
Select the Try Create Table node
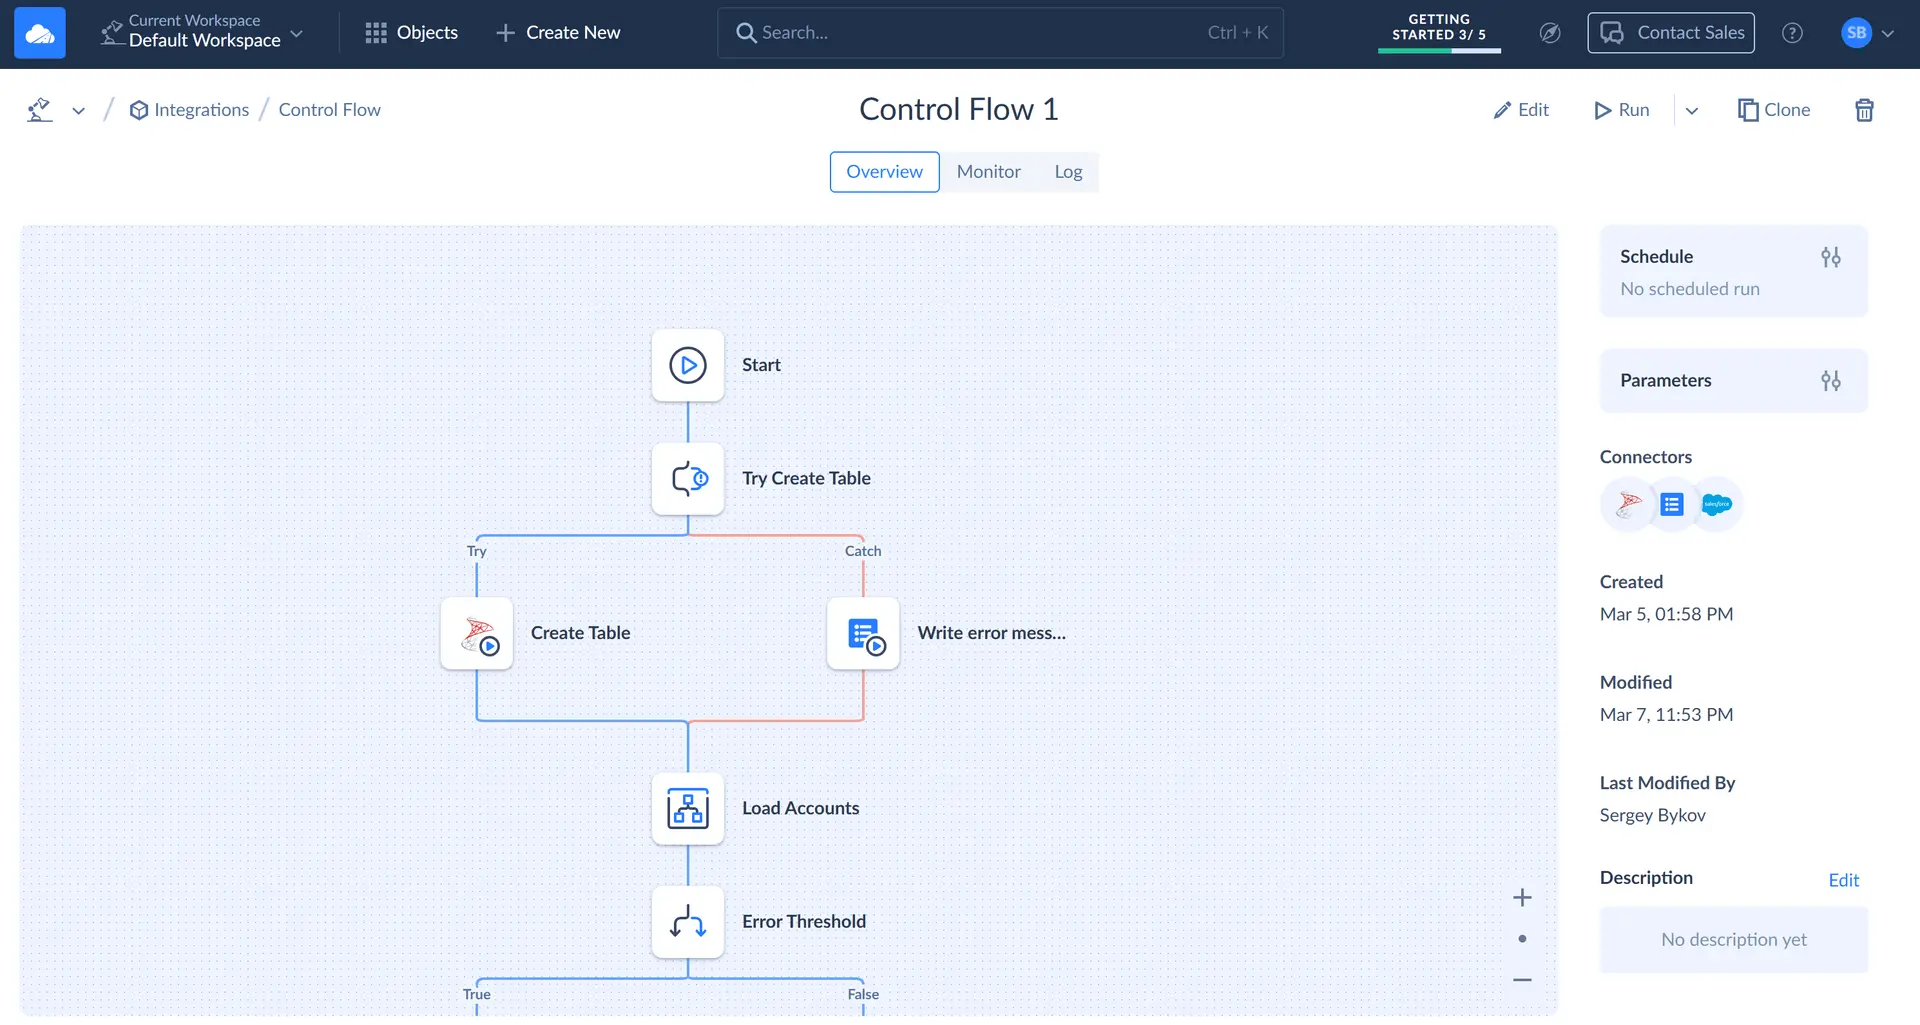coord(688,479)
